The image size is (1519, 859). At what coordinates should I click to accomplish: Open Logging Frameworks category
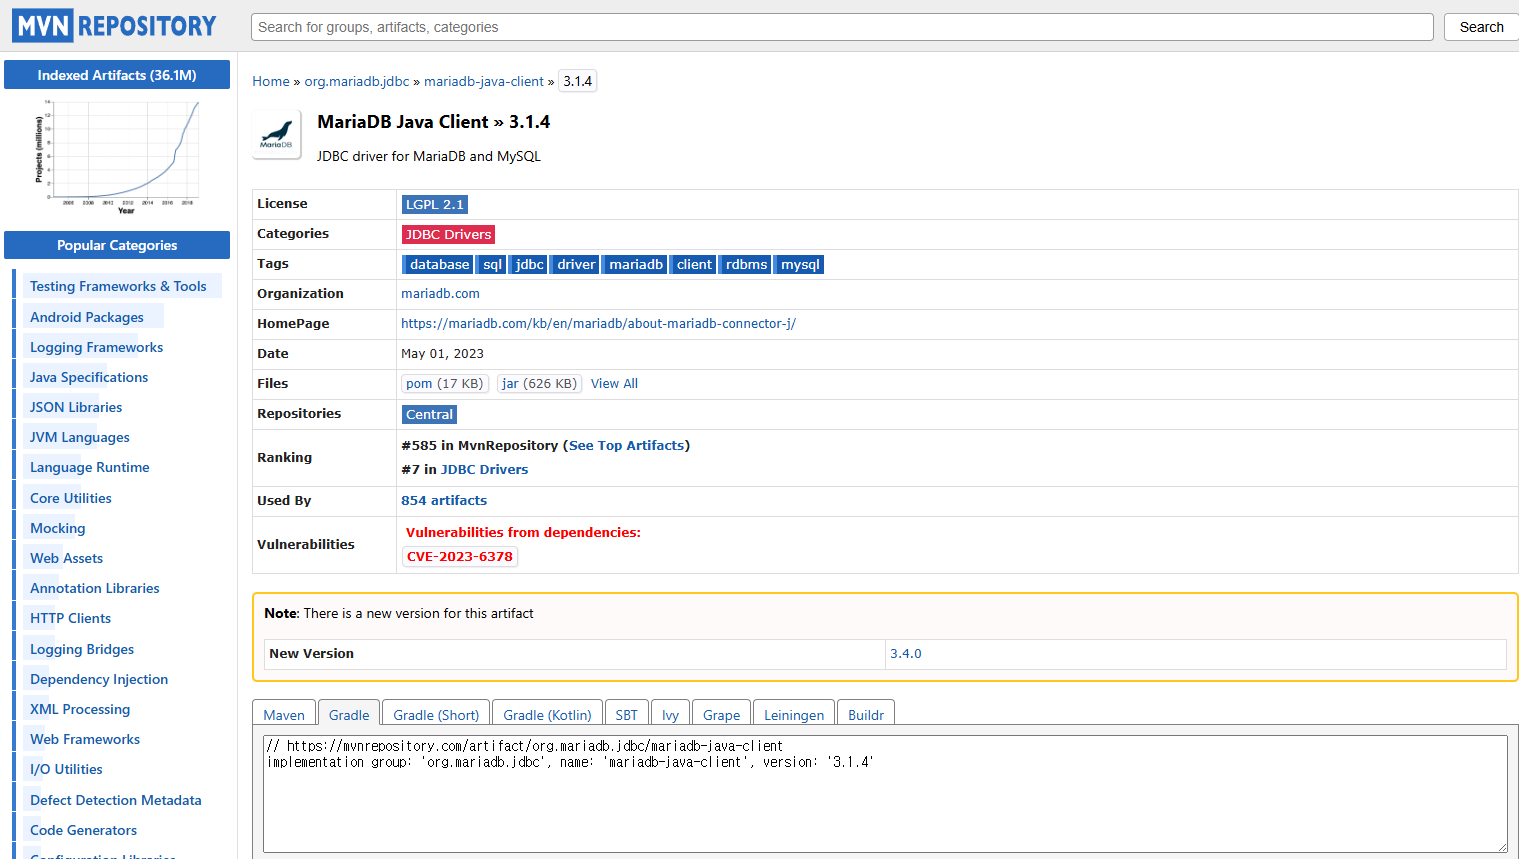pos(96,347)
